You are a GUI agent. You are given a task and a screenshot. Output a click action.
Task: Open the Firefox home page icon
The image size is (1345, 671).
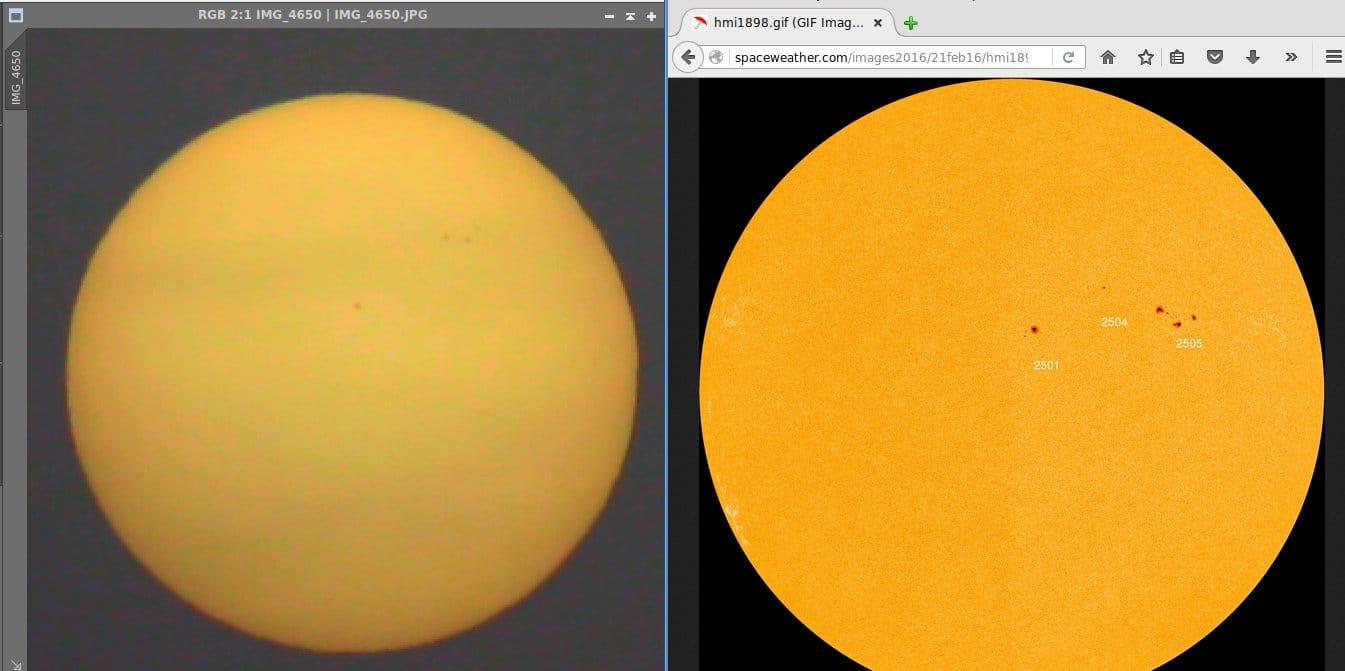[1108, 57]
